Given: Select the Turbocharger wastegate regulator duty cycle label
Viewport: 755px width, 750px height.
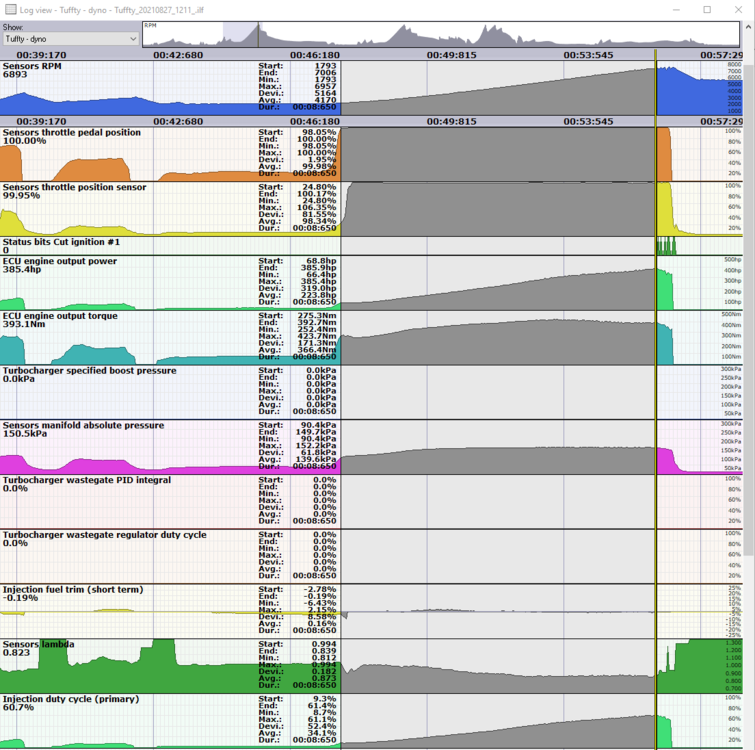Looking at the screenshot, I should (104, 535).
